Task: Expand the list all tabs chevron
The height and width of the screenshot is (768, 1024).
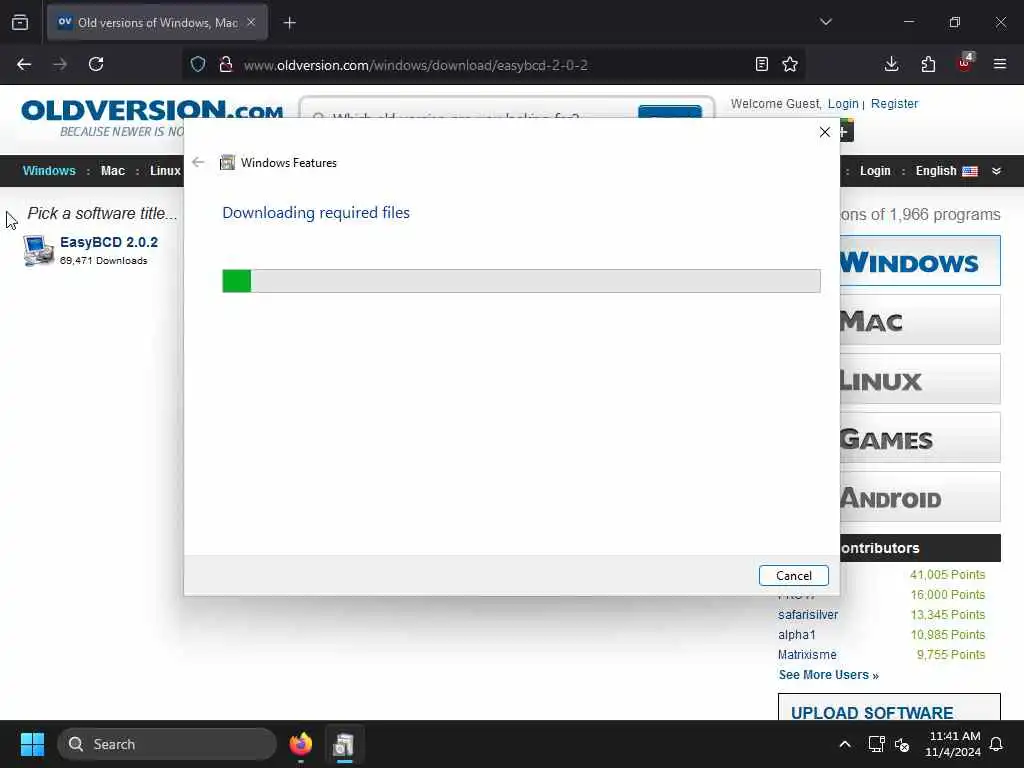Action: coord(825,22)
